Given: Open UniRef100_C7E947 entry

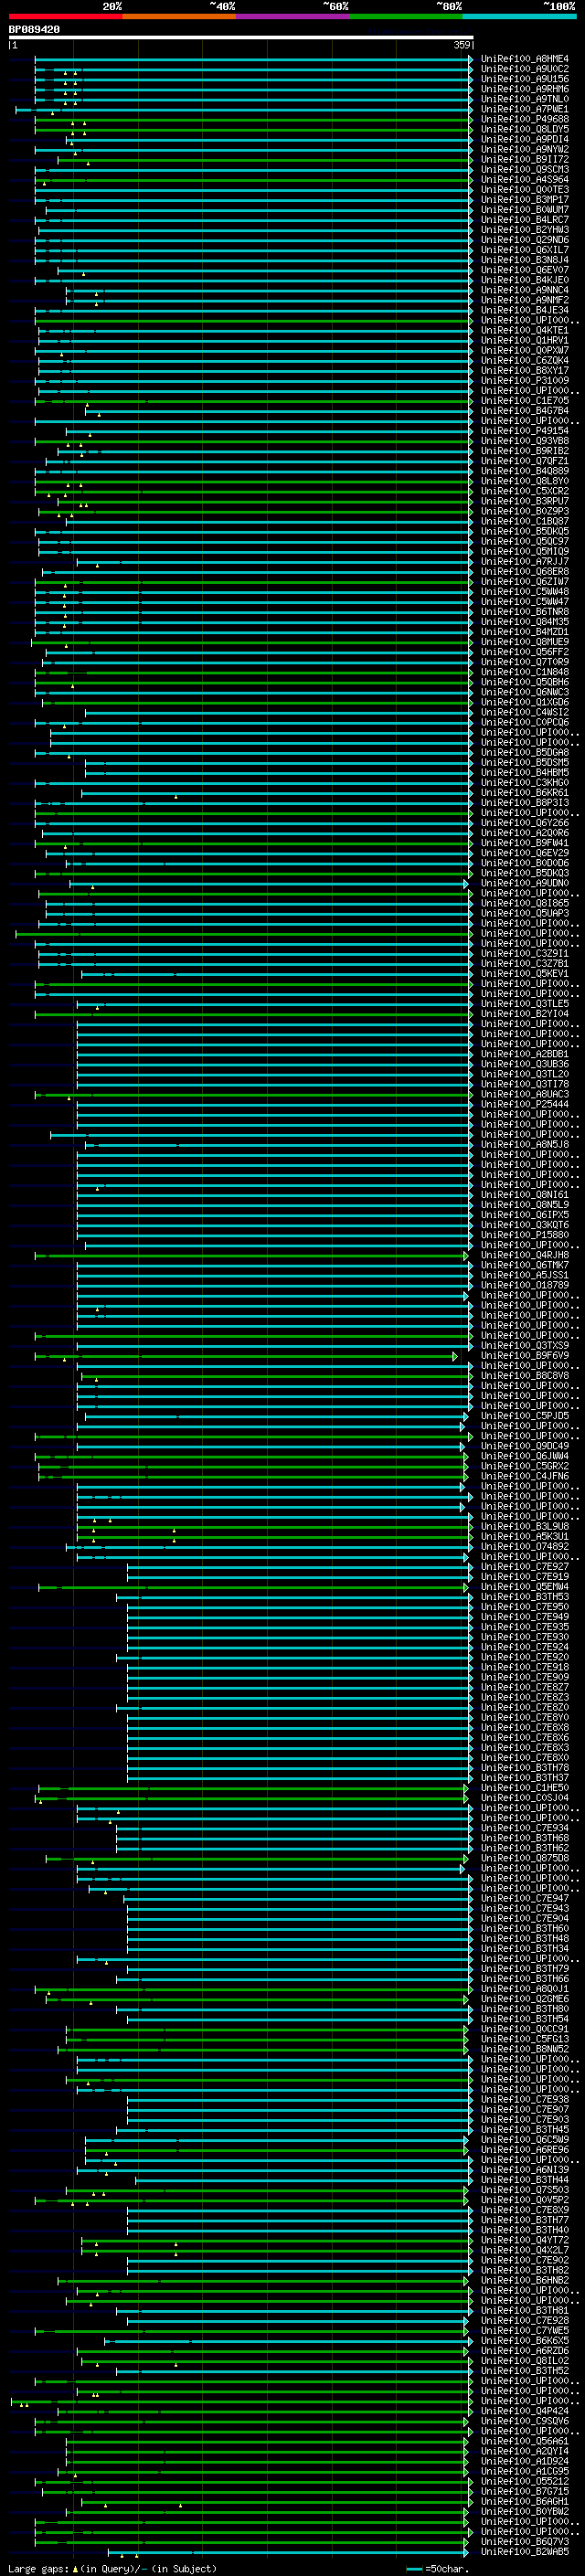Looking at the screenshot, I should tap(525, 1898).
